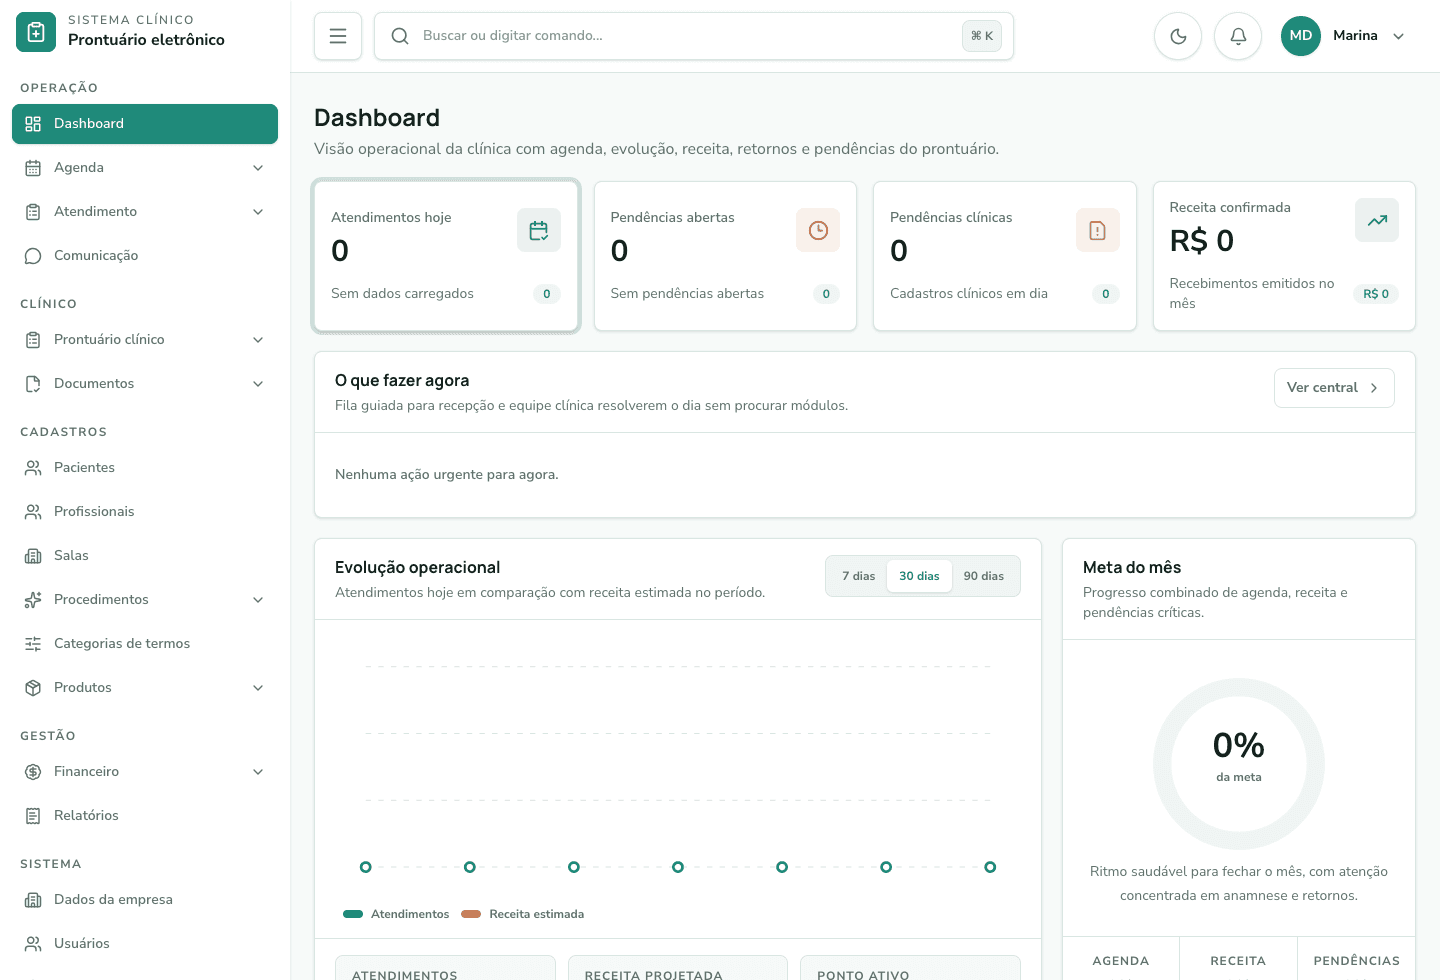Image resolution: width=1440 pixels, height=980 pixels.
Task: Expand the Atendimento submenu chevron
Action: tap(258, 212)
